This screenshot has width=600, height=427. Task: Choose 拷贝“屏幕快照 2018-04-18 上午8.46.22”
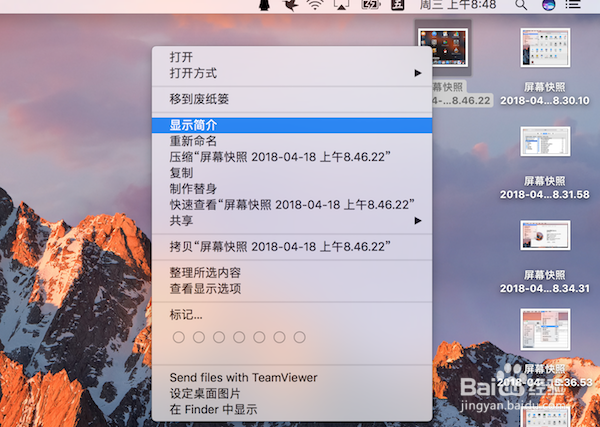coord(292,247)
